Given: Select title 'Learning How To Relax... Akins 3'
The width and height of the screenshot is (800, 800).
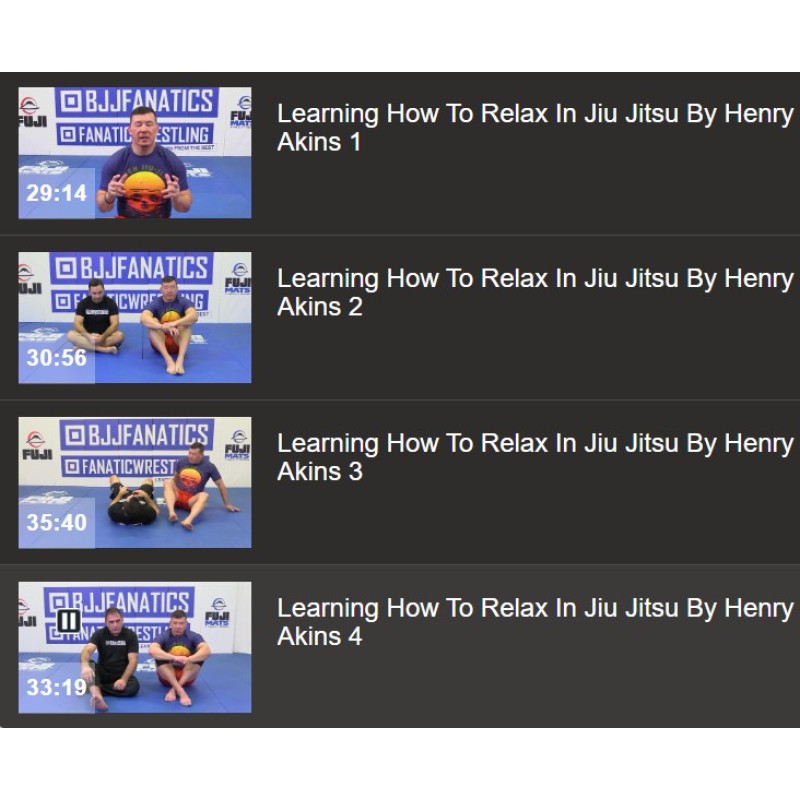Looking at the screenshot, I should coord(535,457).
